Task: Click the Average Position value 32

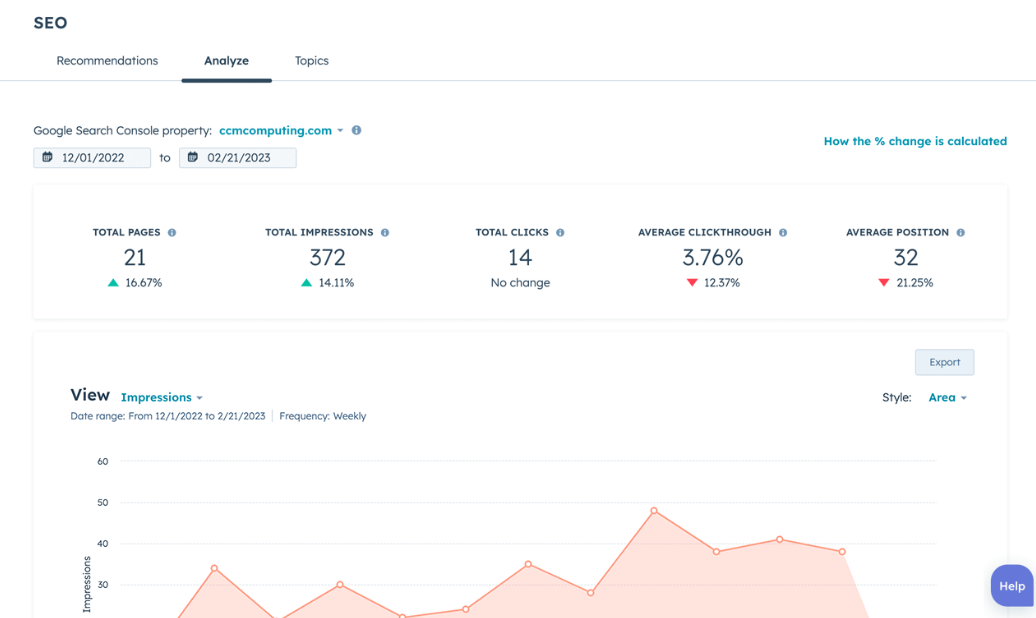Action: [906, 257]
